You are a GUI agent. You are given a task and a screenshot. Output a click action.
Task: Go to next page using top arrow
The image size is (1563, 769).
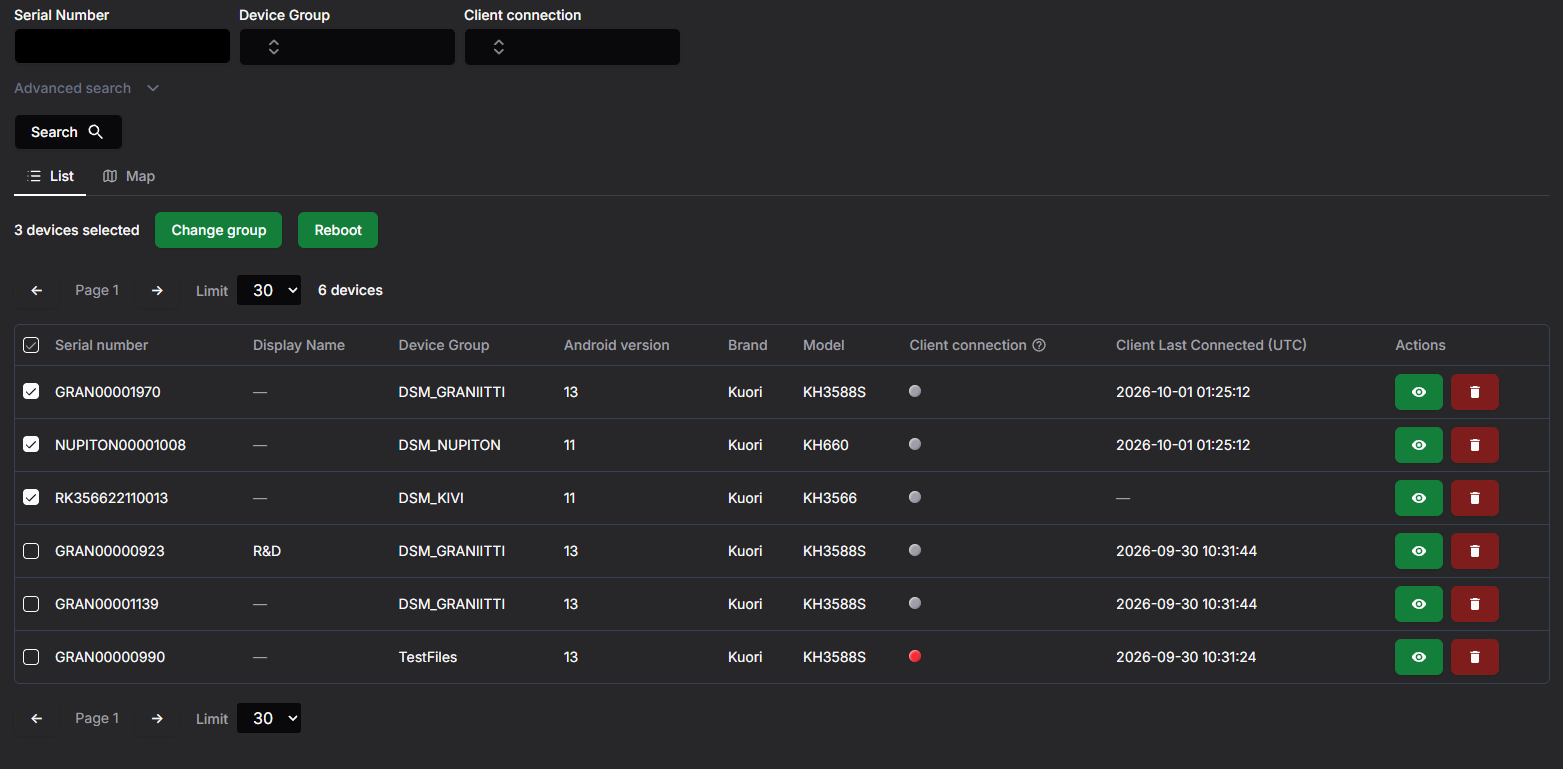pos(157,290)
